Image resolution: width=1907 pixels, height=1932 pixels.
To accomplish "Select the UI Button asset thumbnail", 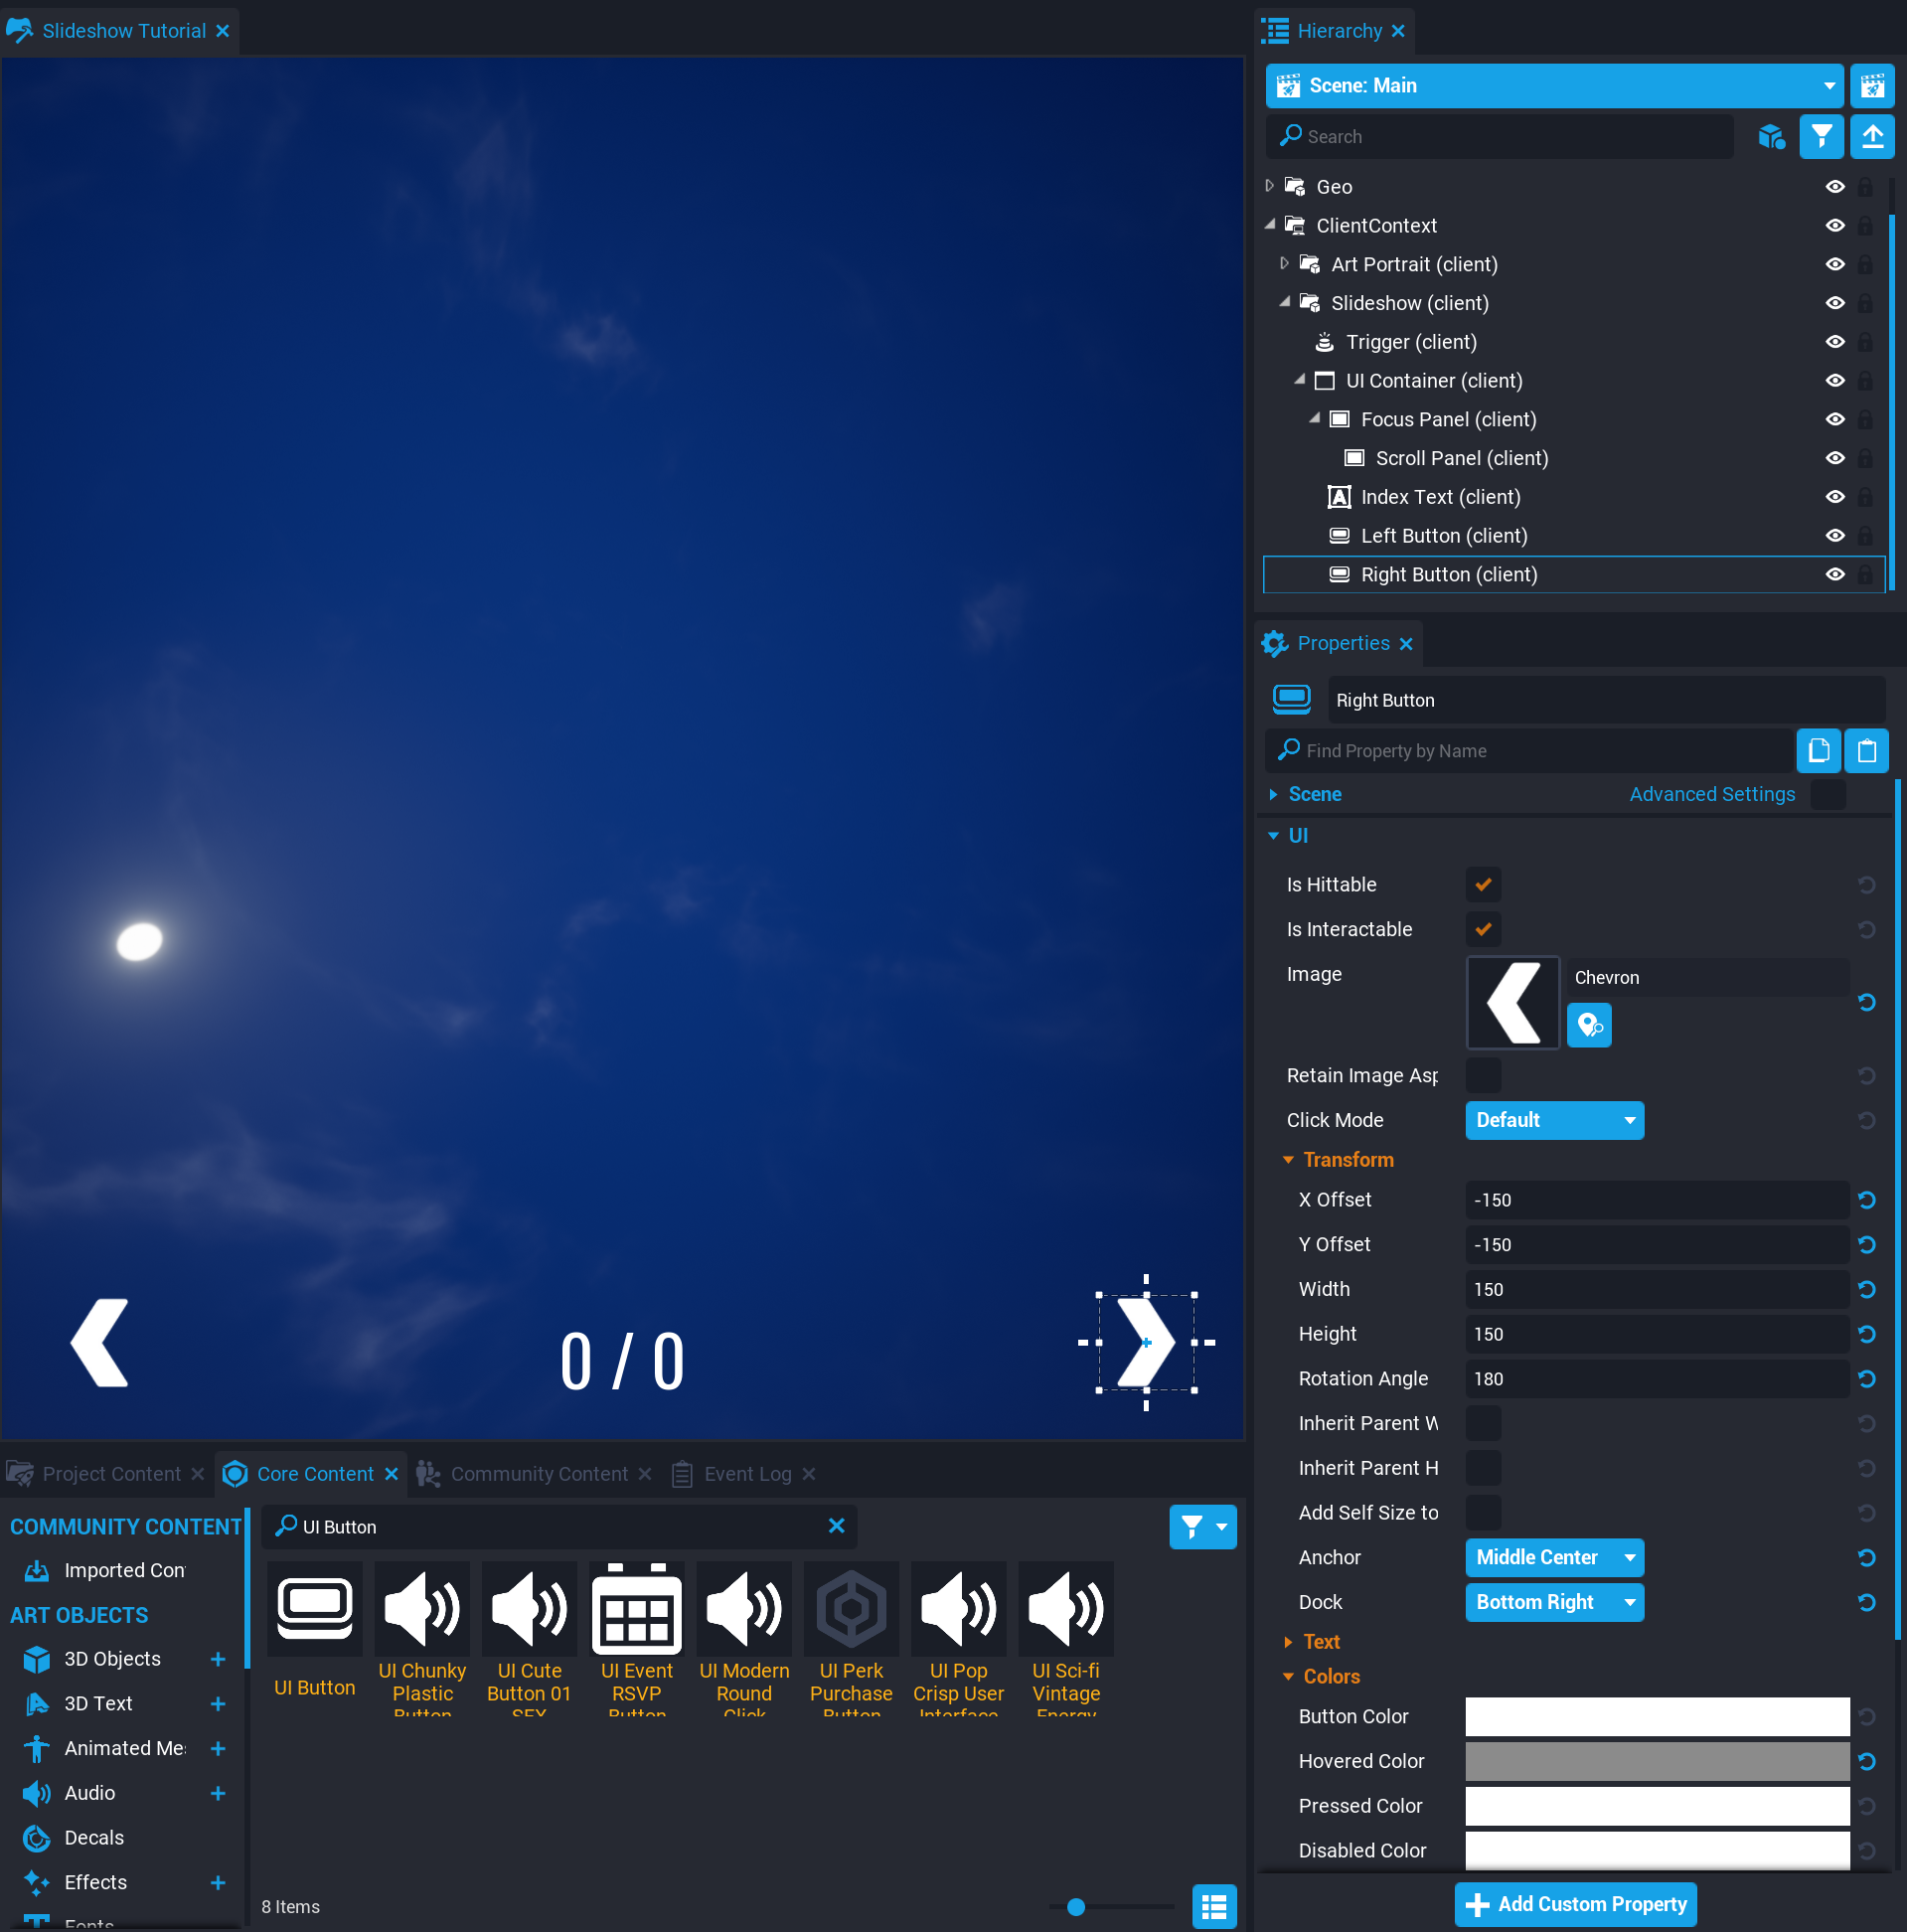I will point(314,1608).
